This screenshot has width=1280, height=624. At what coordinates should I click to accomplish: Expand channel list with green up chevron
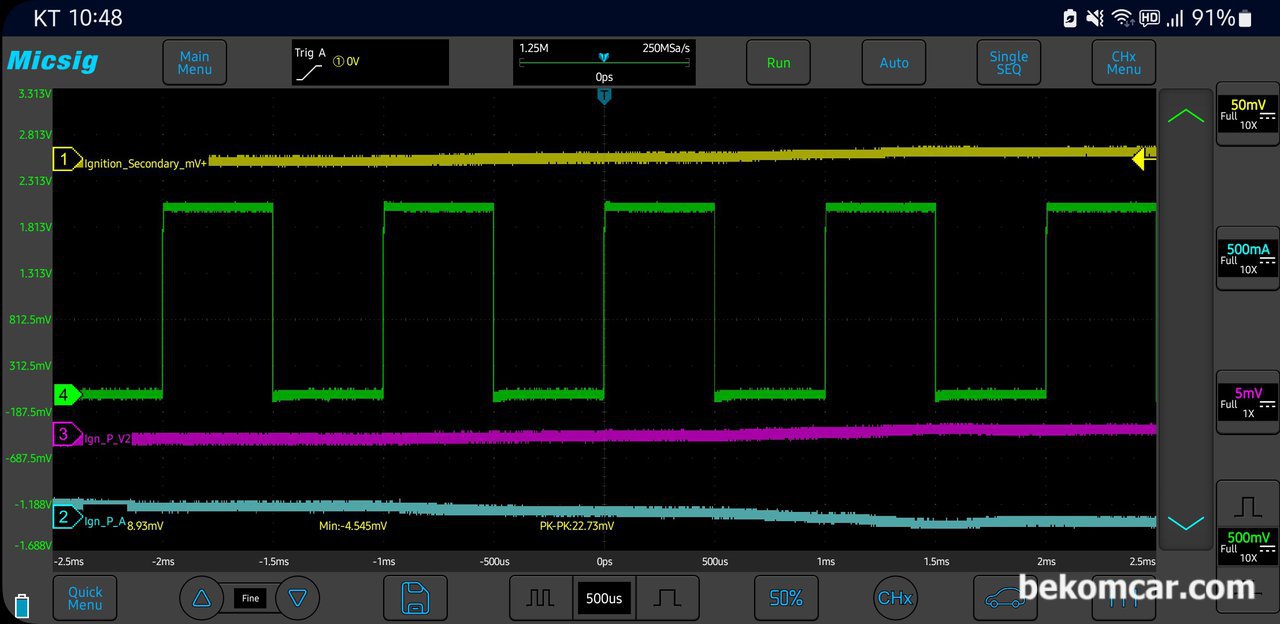[x=1186, y=116]
